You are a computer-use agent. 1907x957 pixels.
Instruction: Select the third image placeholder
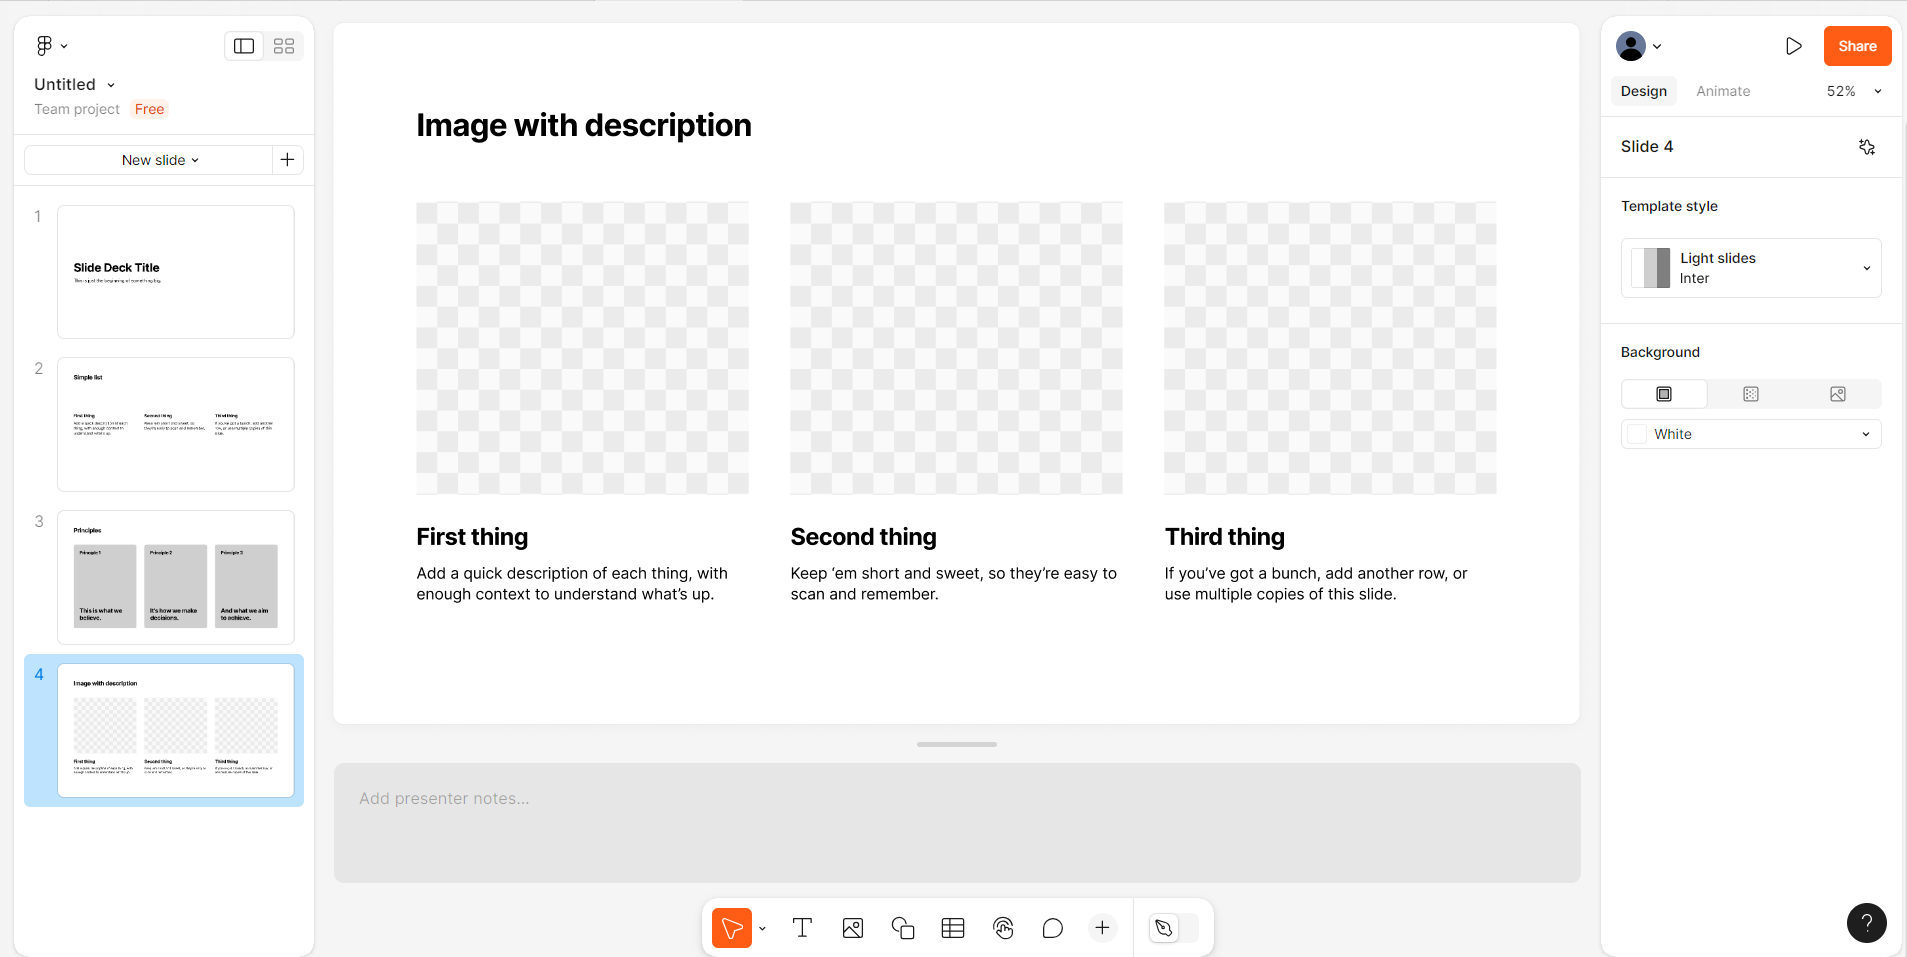1330,348
